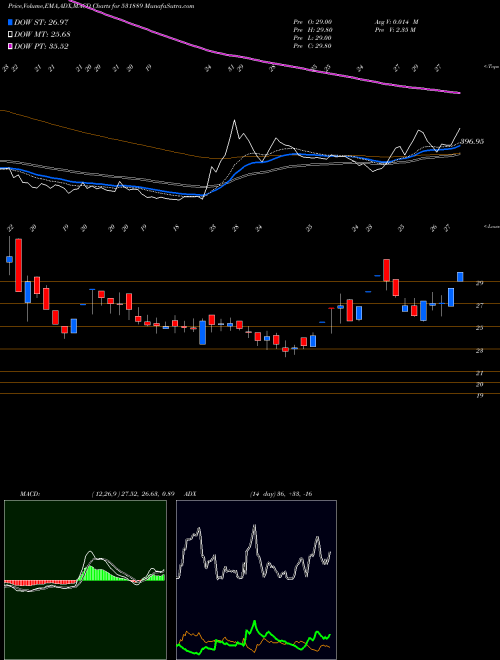Click the thick green line in ADX panel
The image size is (500, 660).
tap(254, 623)
